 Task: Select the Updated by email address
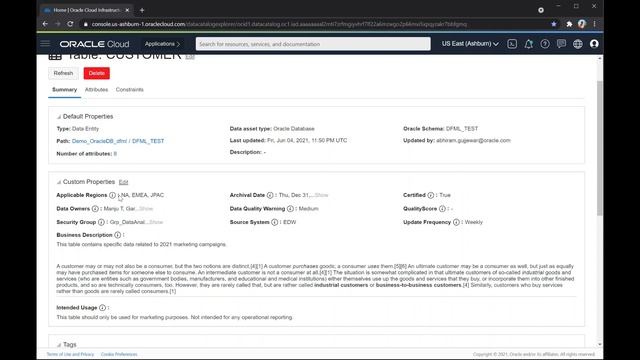(x=473, y=140)
